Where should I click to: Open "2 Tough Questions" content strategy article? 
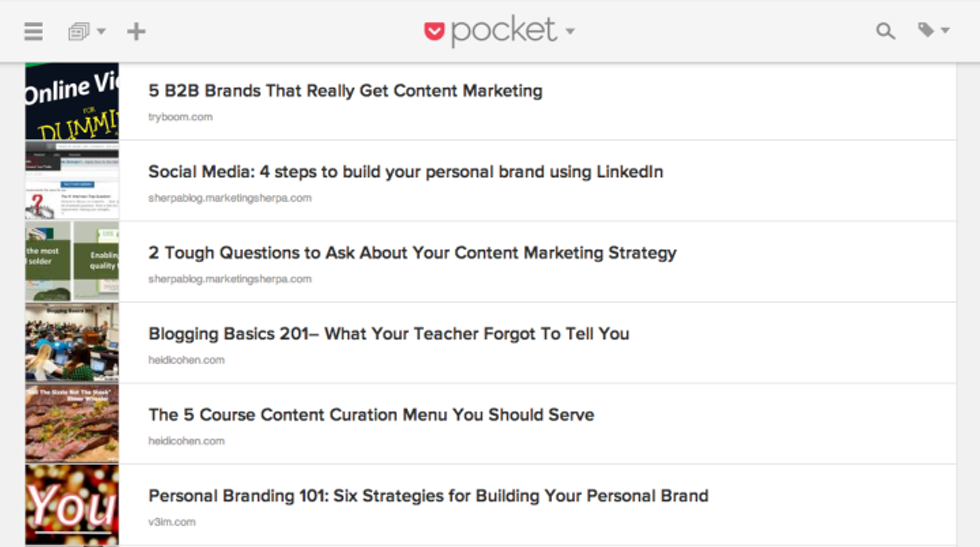(412, 253)
